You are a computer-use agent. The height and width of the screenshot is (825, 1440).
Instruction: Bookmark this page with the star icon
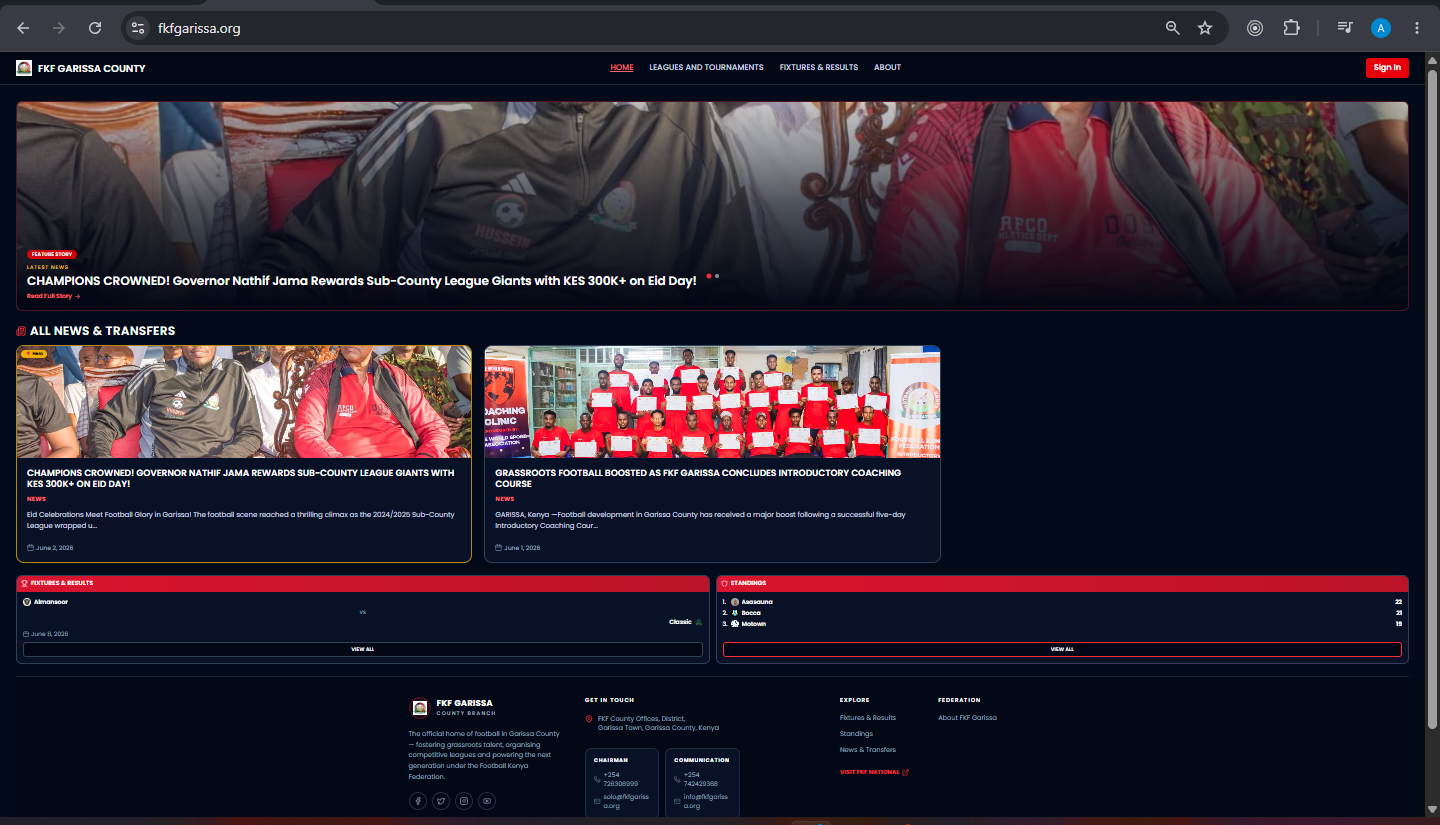[x=1205, y=28]
